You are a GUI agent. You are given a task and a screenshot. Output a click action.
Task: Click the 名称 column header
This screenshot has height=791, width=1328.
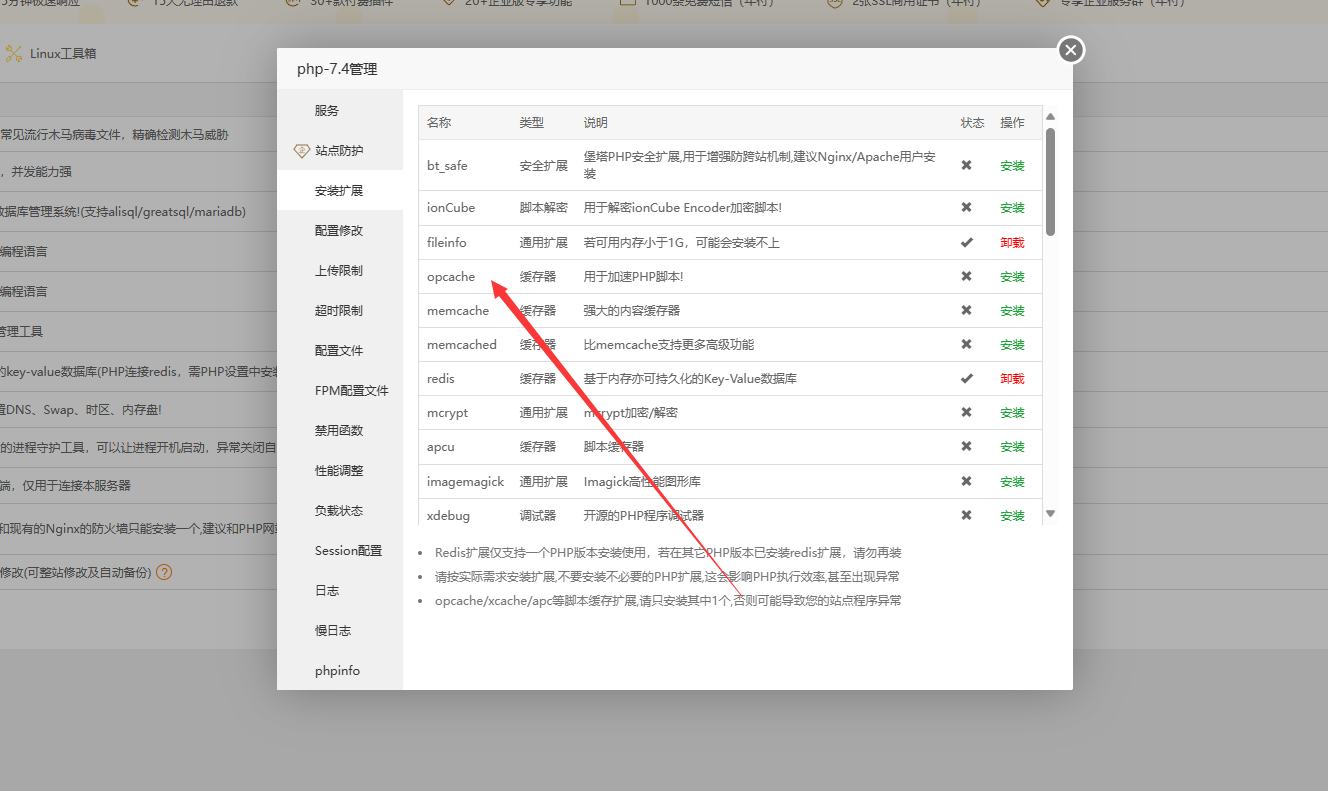point(439,123)
